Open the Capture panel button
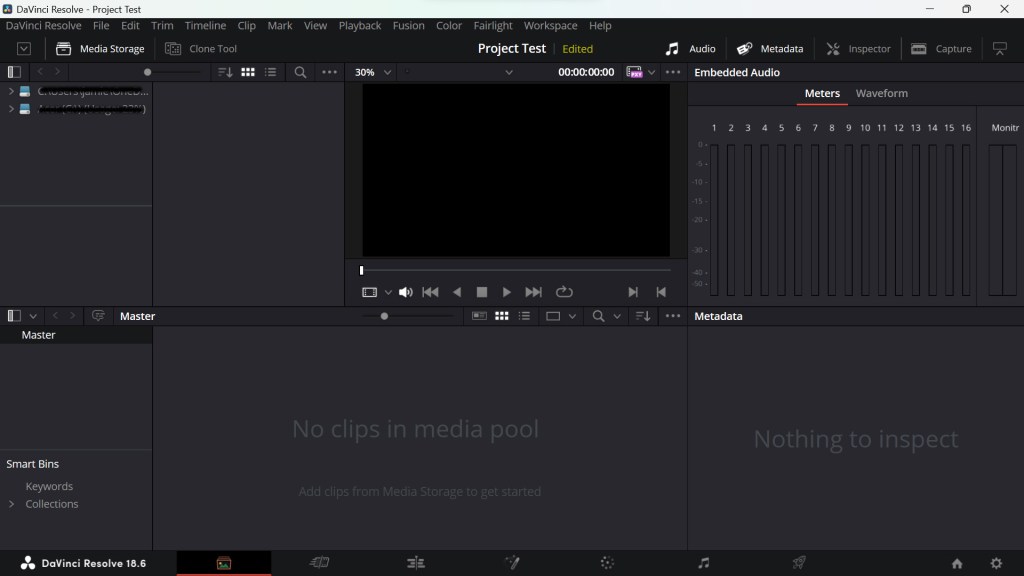Image resolution: width=1024 pixels, height=576 pixels. pyautogui.click(x=941, y=48)
